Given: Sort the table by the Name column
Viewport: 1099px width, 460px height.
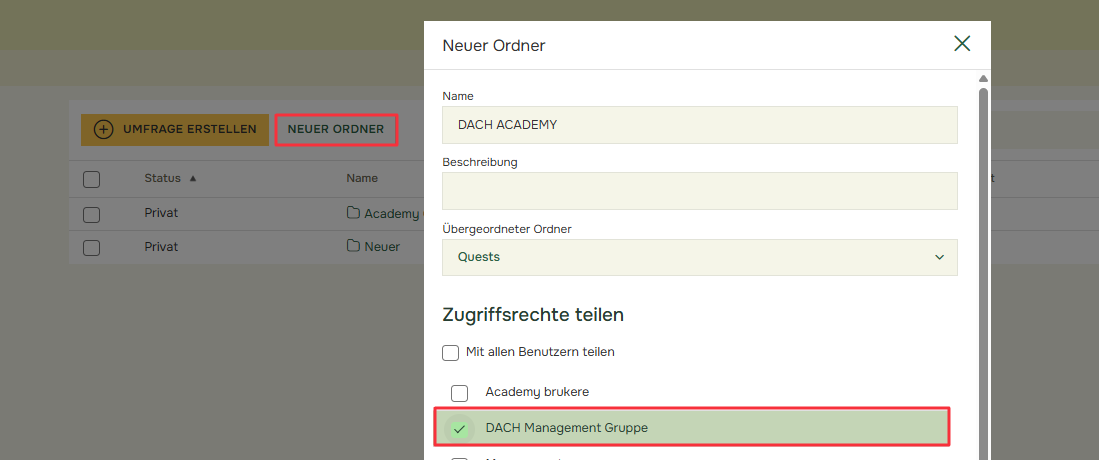Looking at the screenshot, I should (362, 178).
